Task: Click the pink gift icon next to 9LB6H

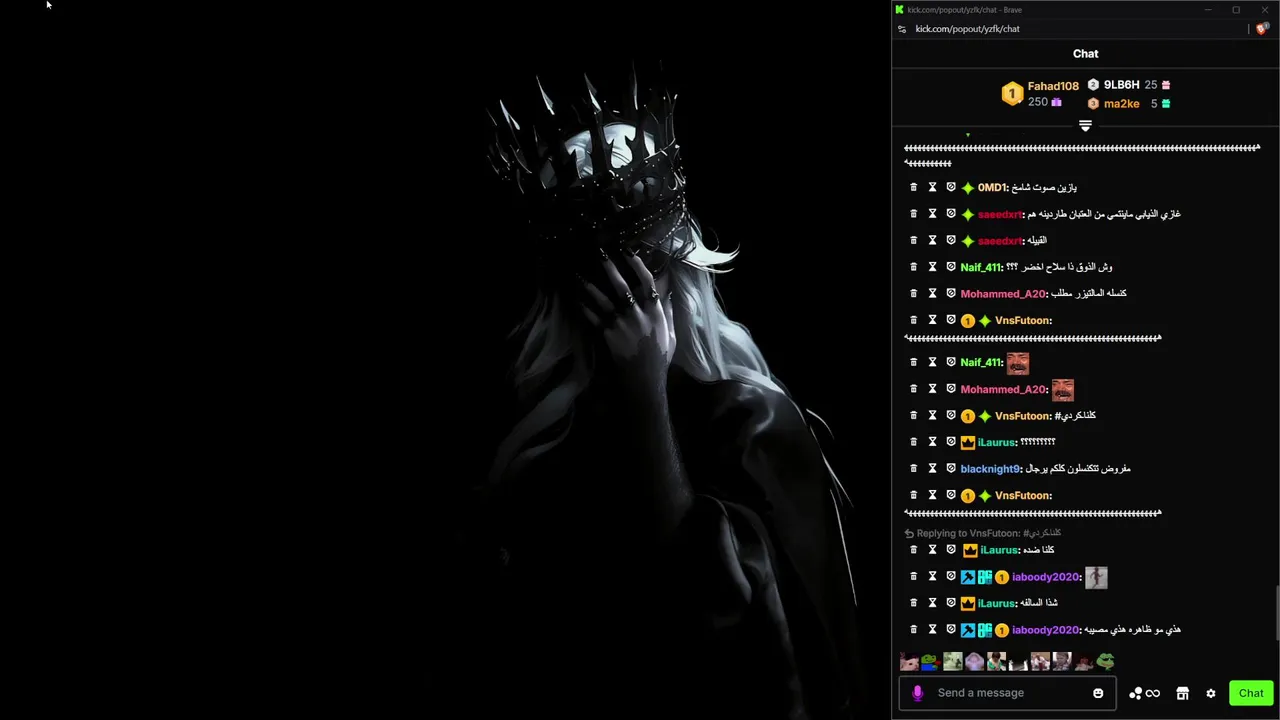Action: 1166,85
